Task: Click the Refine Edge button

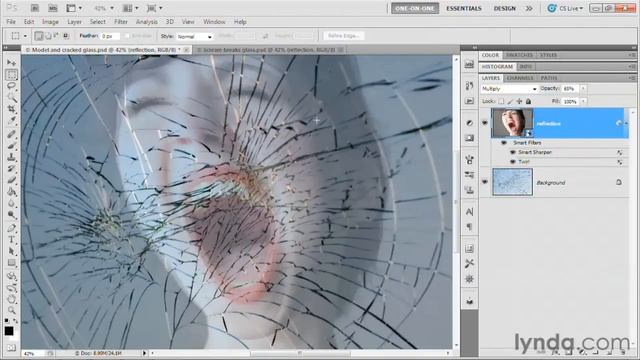Action: point(344,36)
